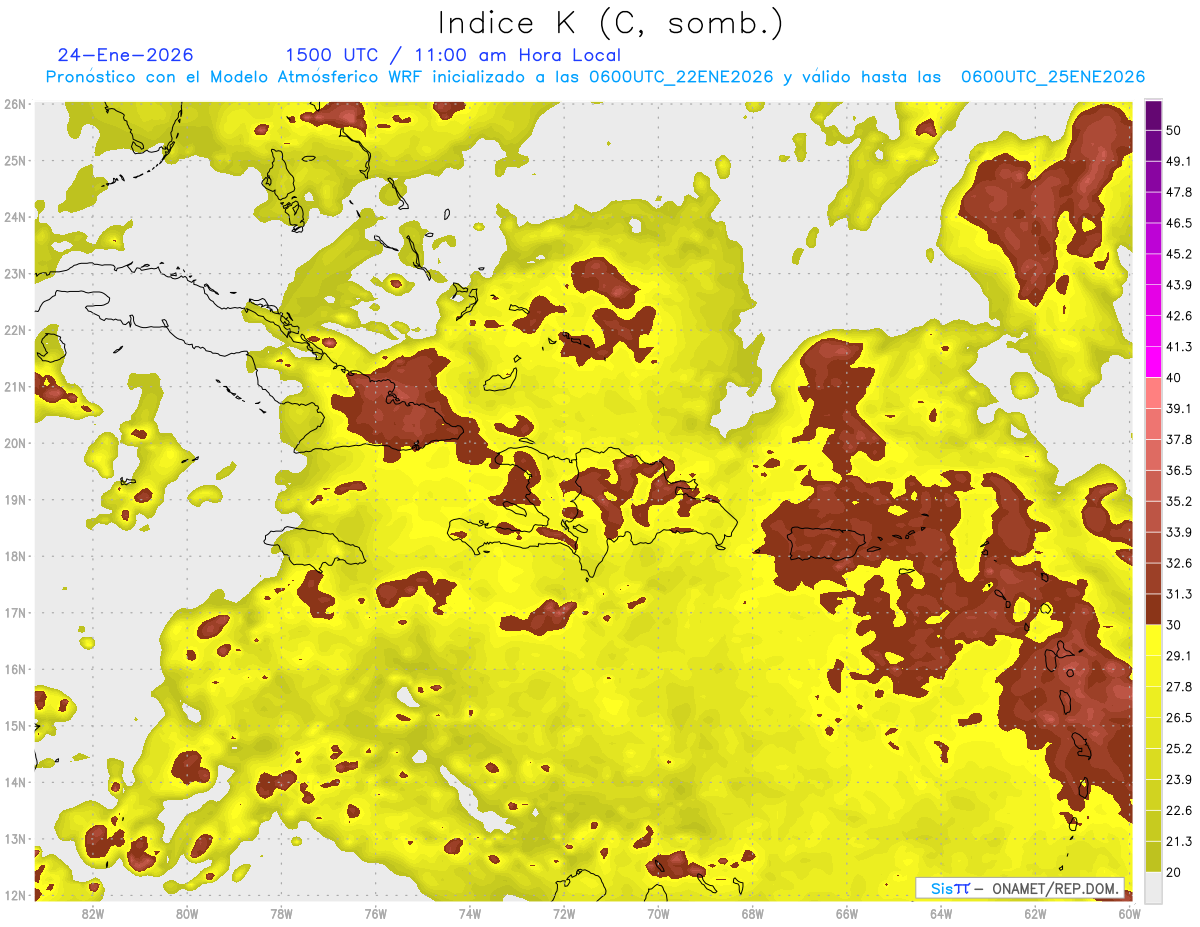Click the "50" color scale label

pos(1175,130)
